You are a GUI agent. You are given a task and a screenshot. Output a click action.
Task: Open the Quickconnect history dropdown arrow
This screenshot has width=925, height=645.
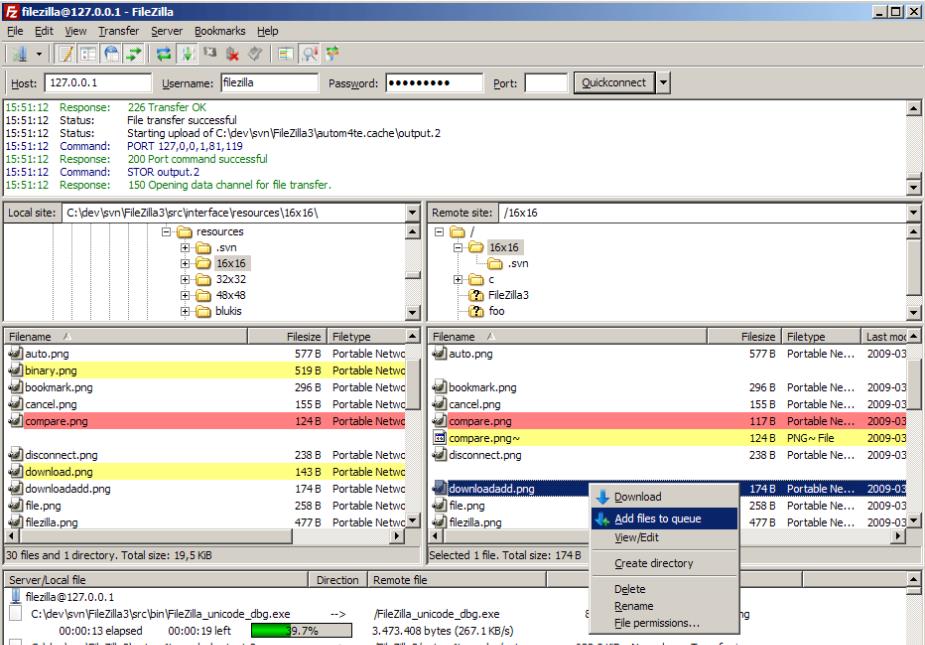(662, 83)
